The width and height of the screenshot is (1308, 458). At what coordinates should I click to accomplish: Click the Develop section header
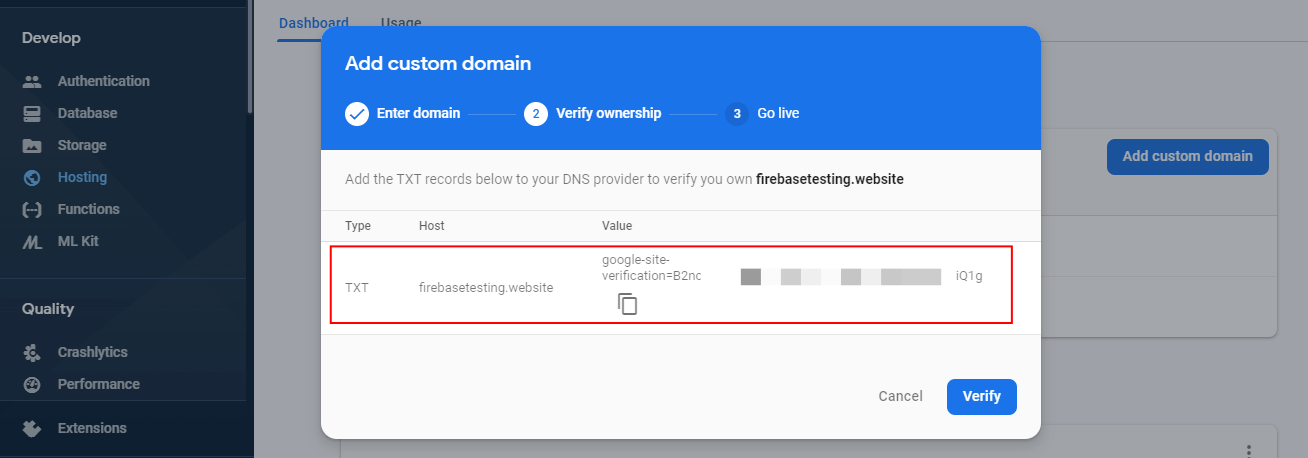tap(52, 38)
